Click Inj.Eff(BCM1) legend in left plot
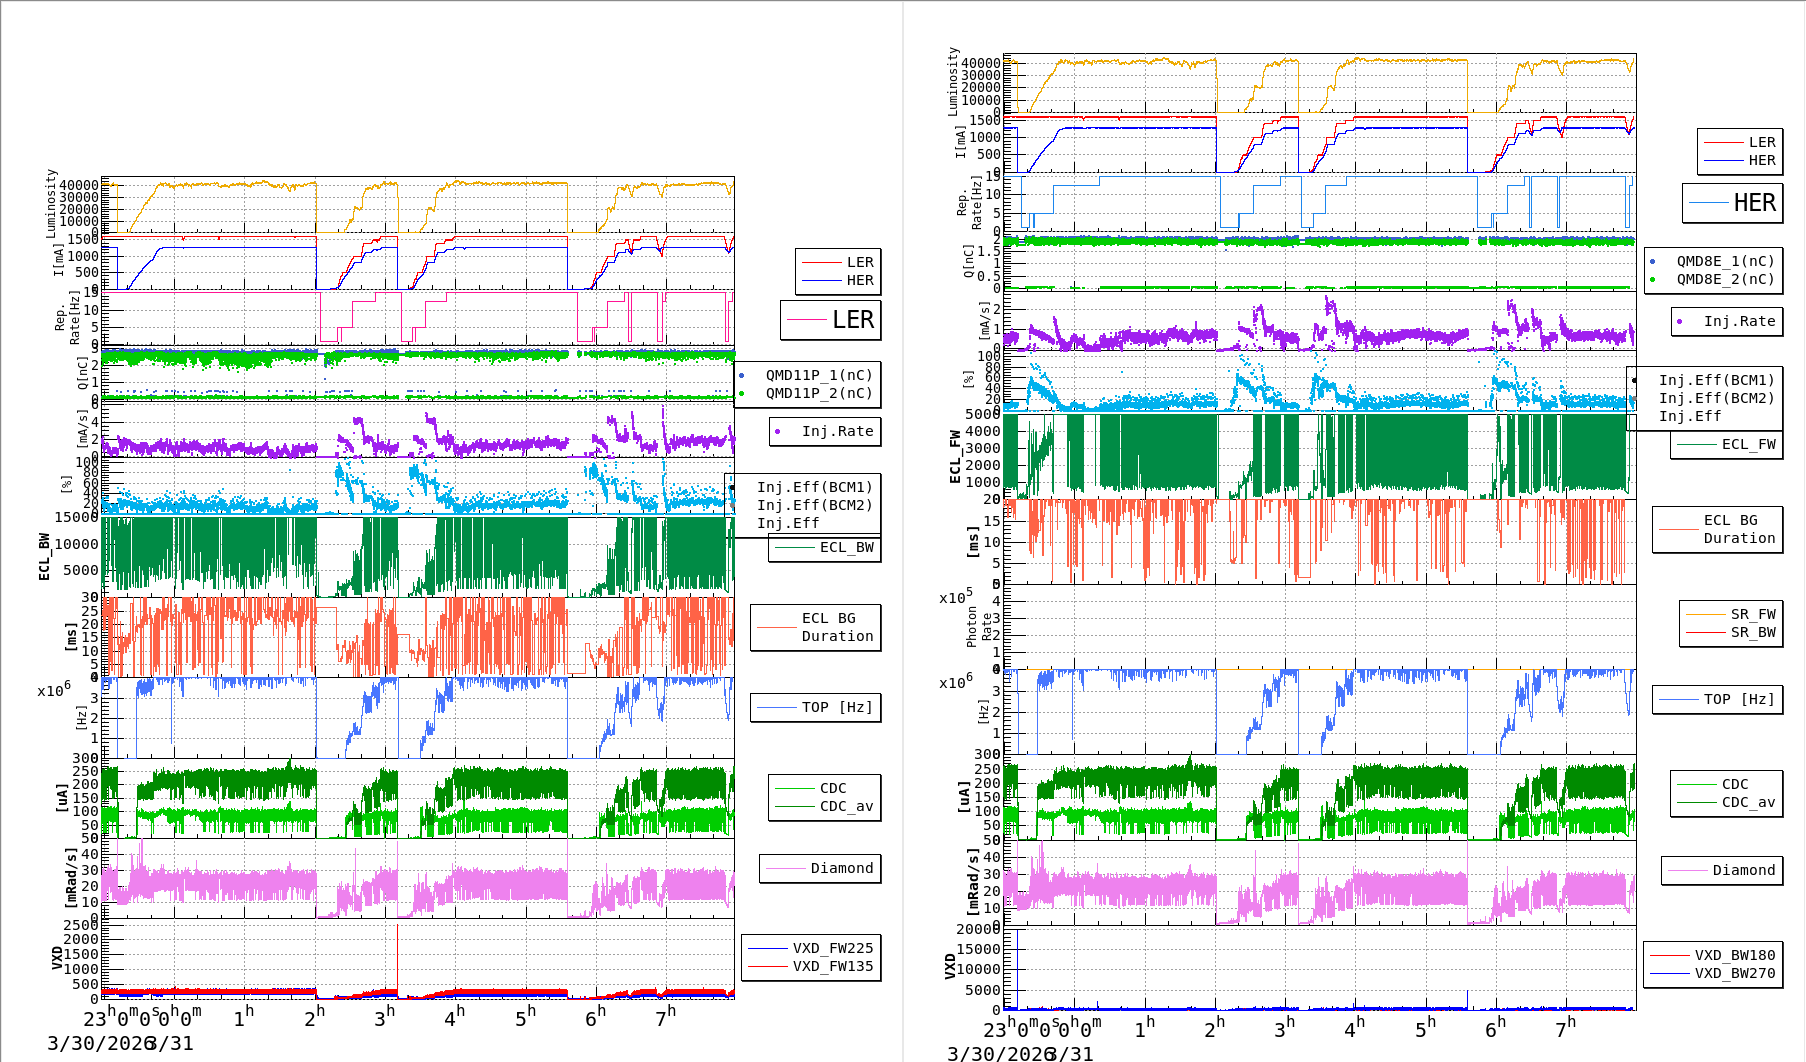1806x1062 pixels. coord(814,487)
